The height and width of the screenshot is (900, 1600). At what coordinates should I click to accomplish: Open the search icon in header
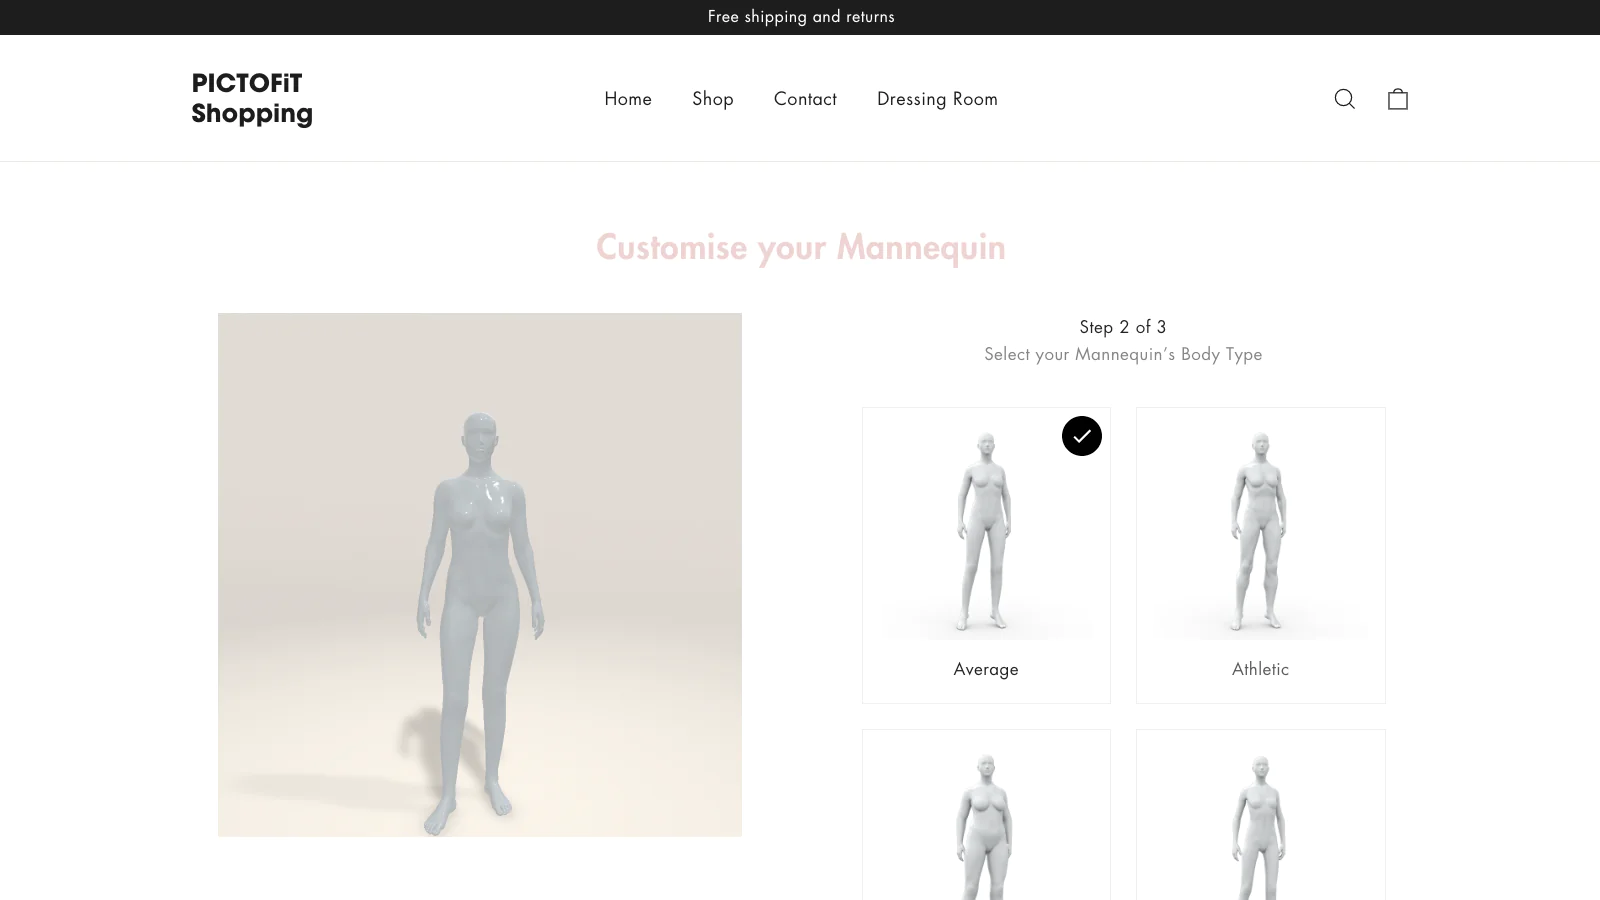pyautogui.click(x=1345, y=98)
